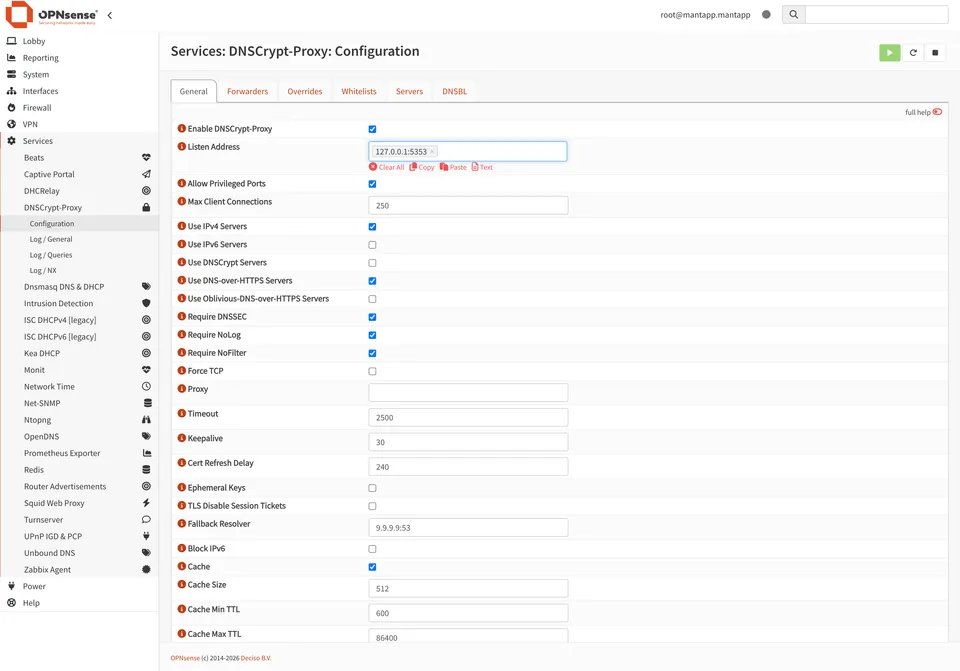Click the Ntopng binoculars icon
960x671 pixels.
pos(146,419)
